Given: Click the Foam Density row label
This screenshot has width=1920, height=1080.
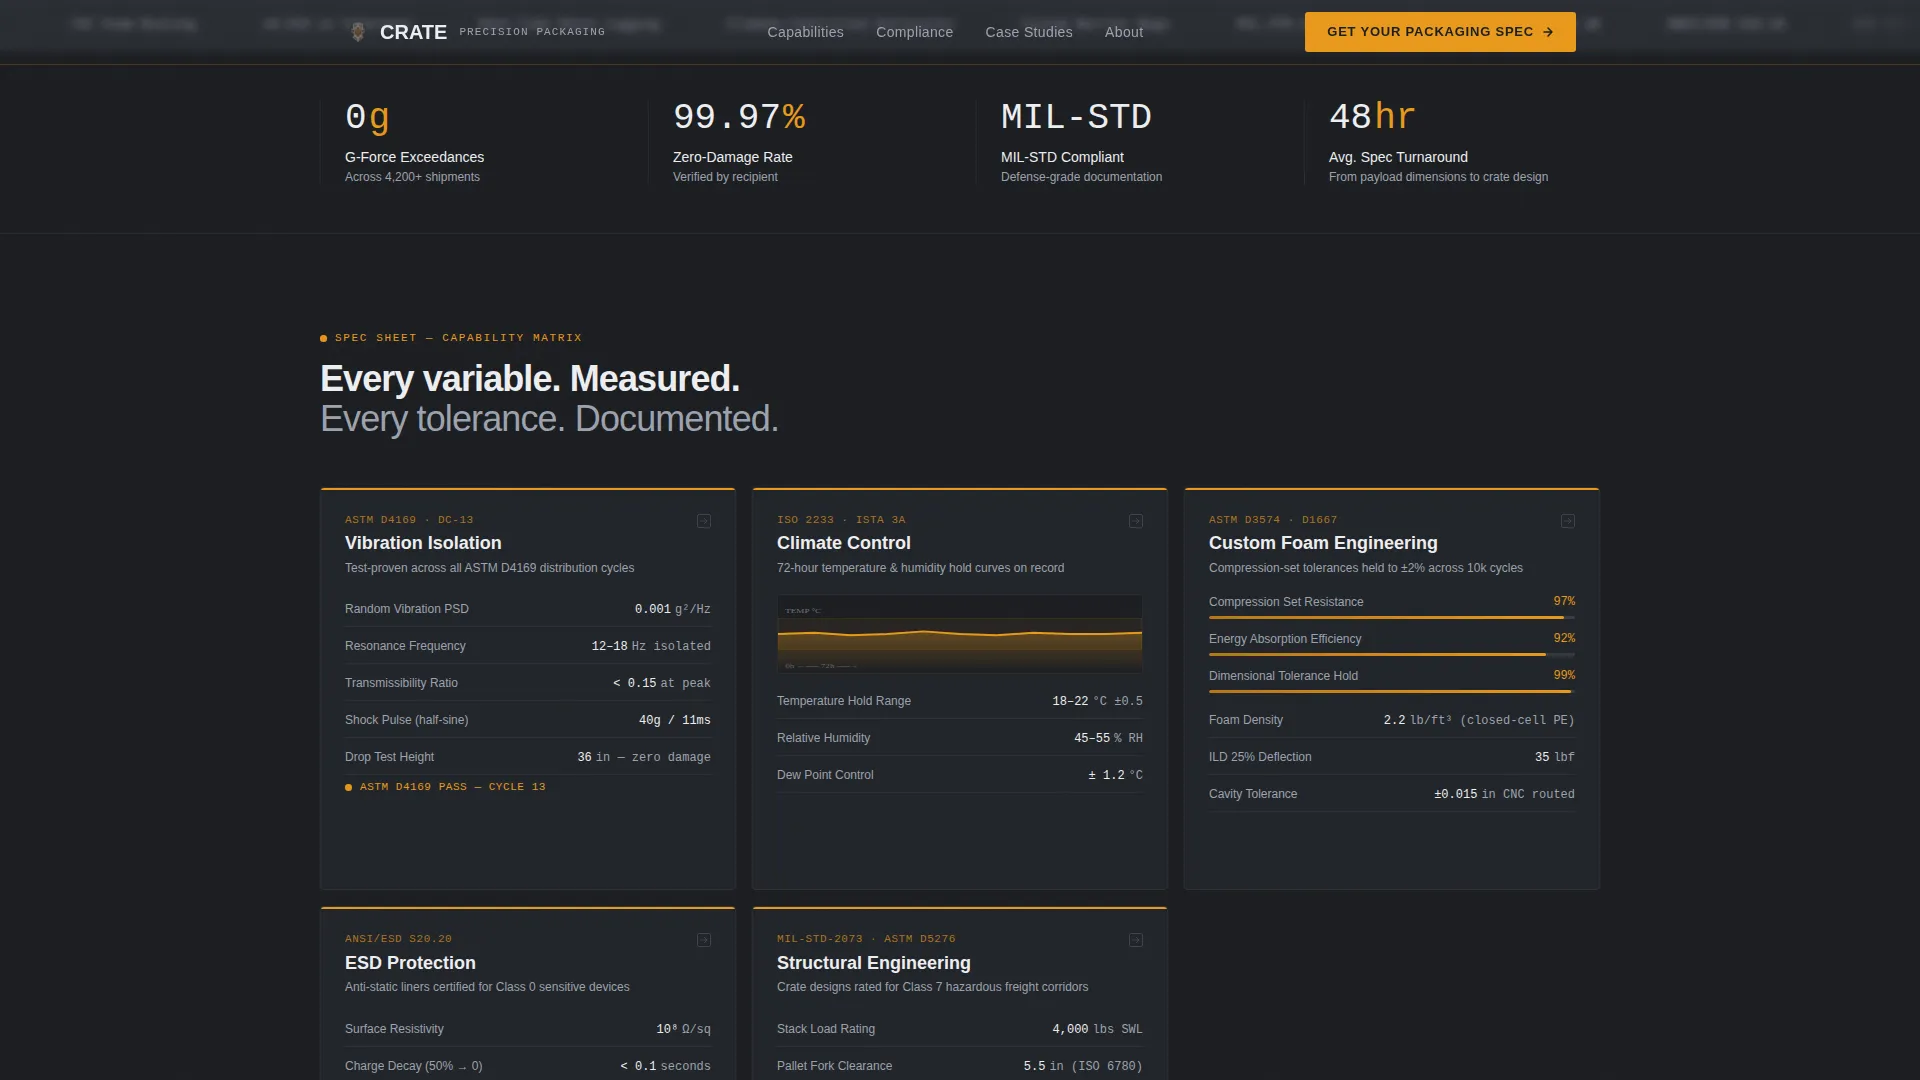Looking at the screenshot, I should [1245, 720].
